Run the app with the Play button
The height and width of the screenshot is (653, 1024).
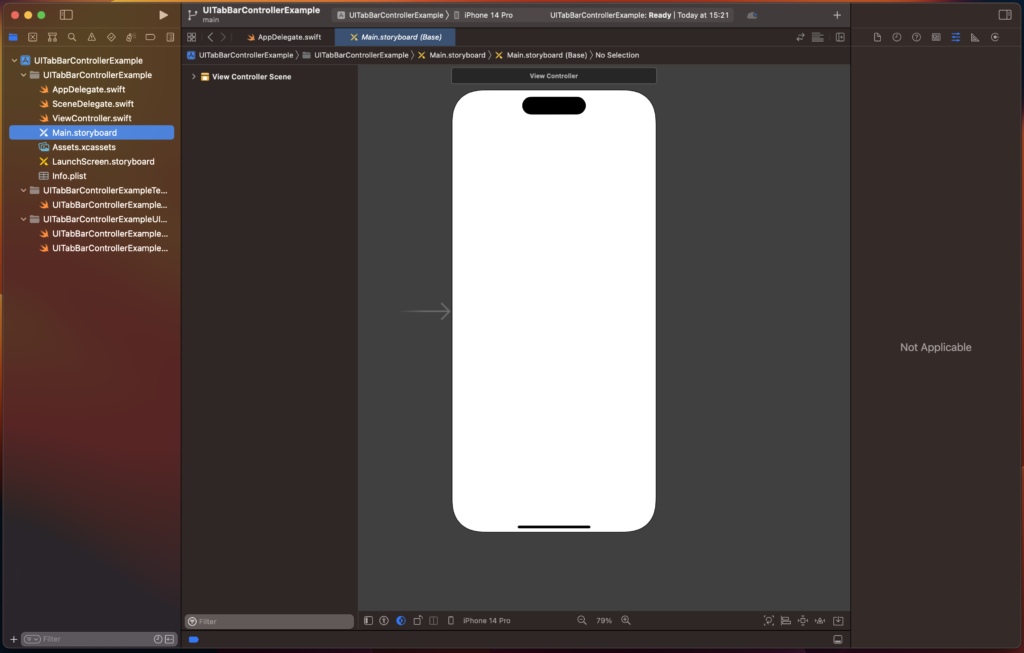point(164,15)
